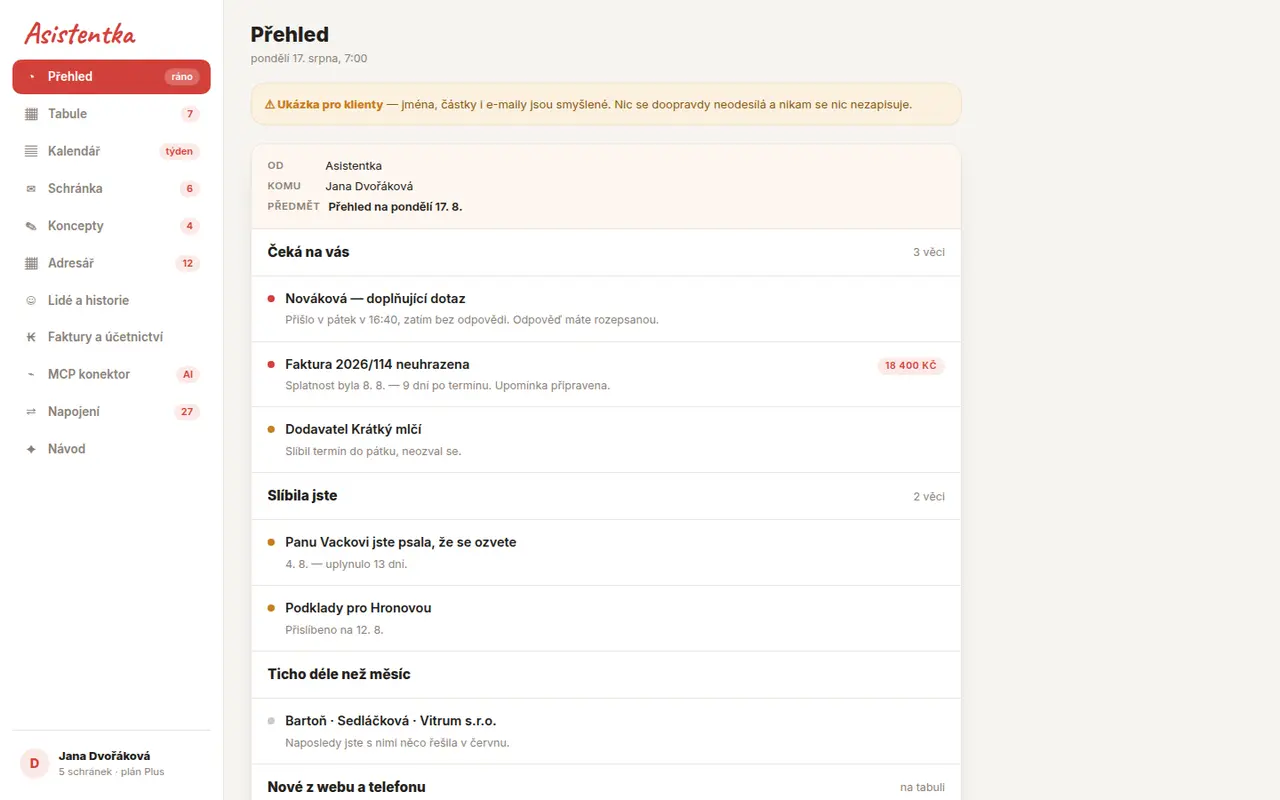
Task: Open the MCP konektor menu item
Action: [x=111, y=374]
